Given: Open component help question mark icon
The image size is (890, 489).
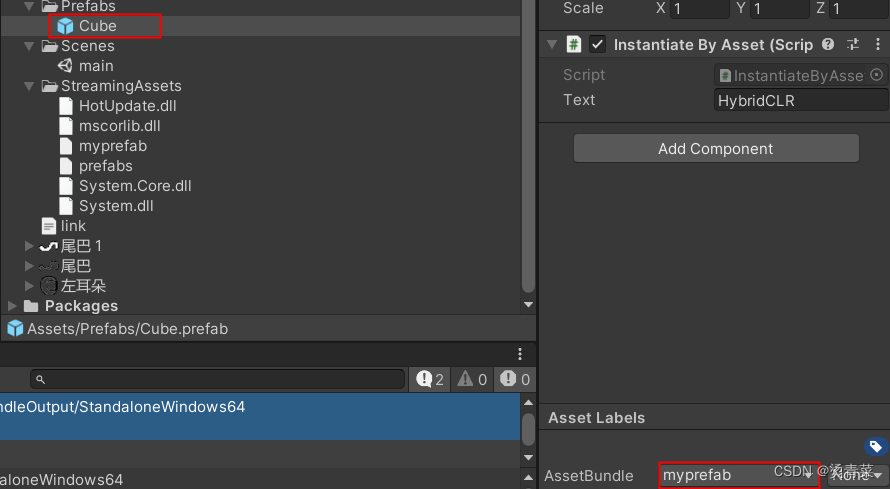Looking at the screenshot, I should point(828,44).
